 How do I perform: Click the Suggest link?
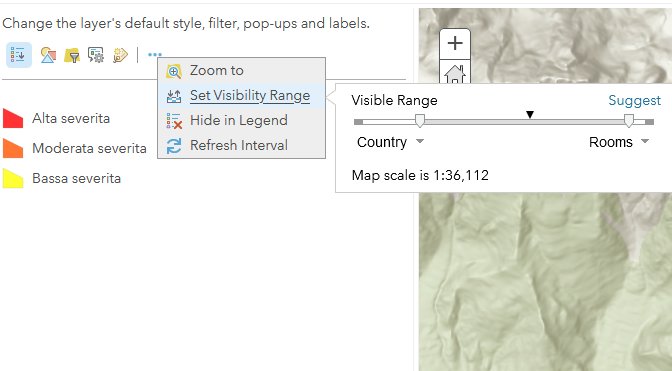coord(634,100)
